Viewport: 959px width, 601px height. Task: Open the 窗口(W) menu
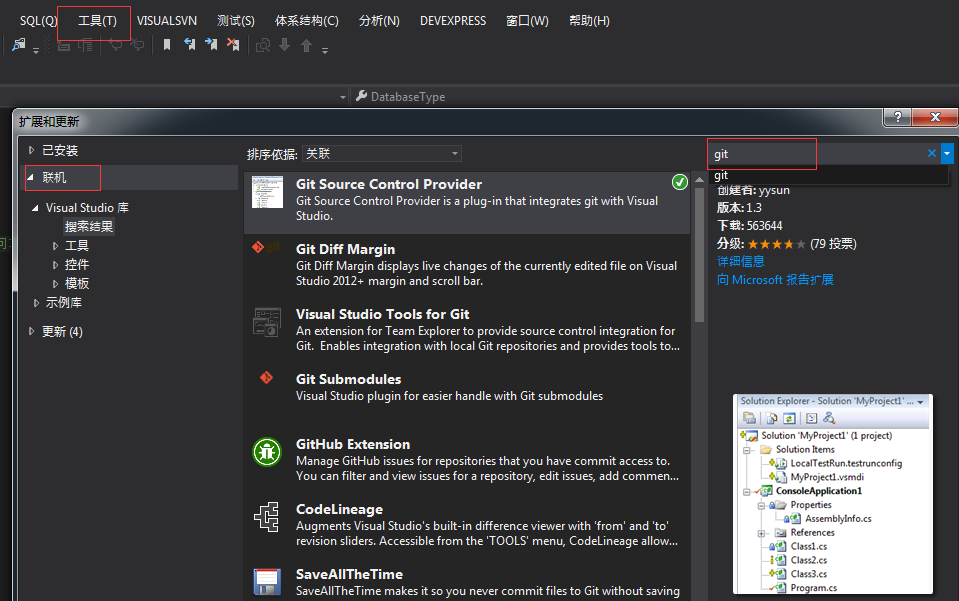coord(527,21)
